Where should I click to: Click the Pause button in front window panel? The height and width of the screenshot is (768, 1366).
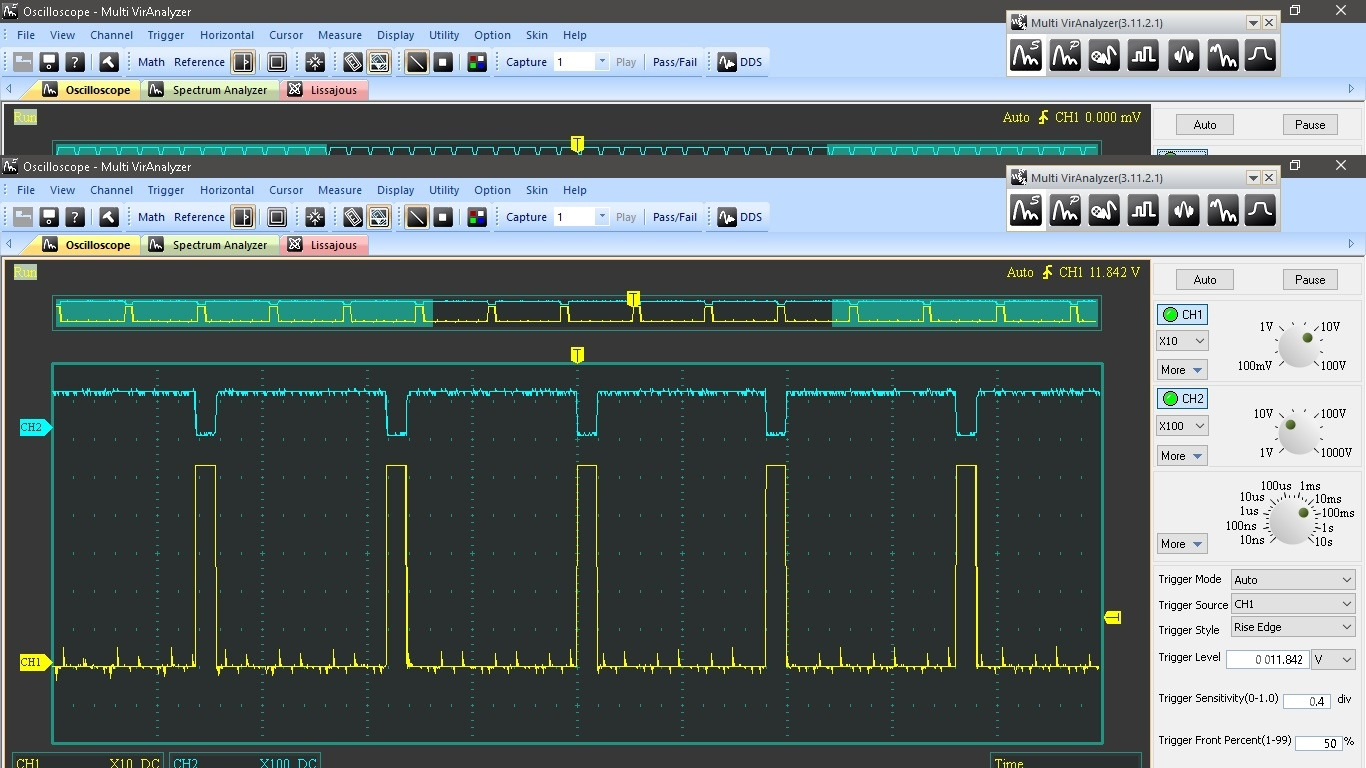(x=1310, y=280)
